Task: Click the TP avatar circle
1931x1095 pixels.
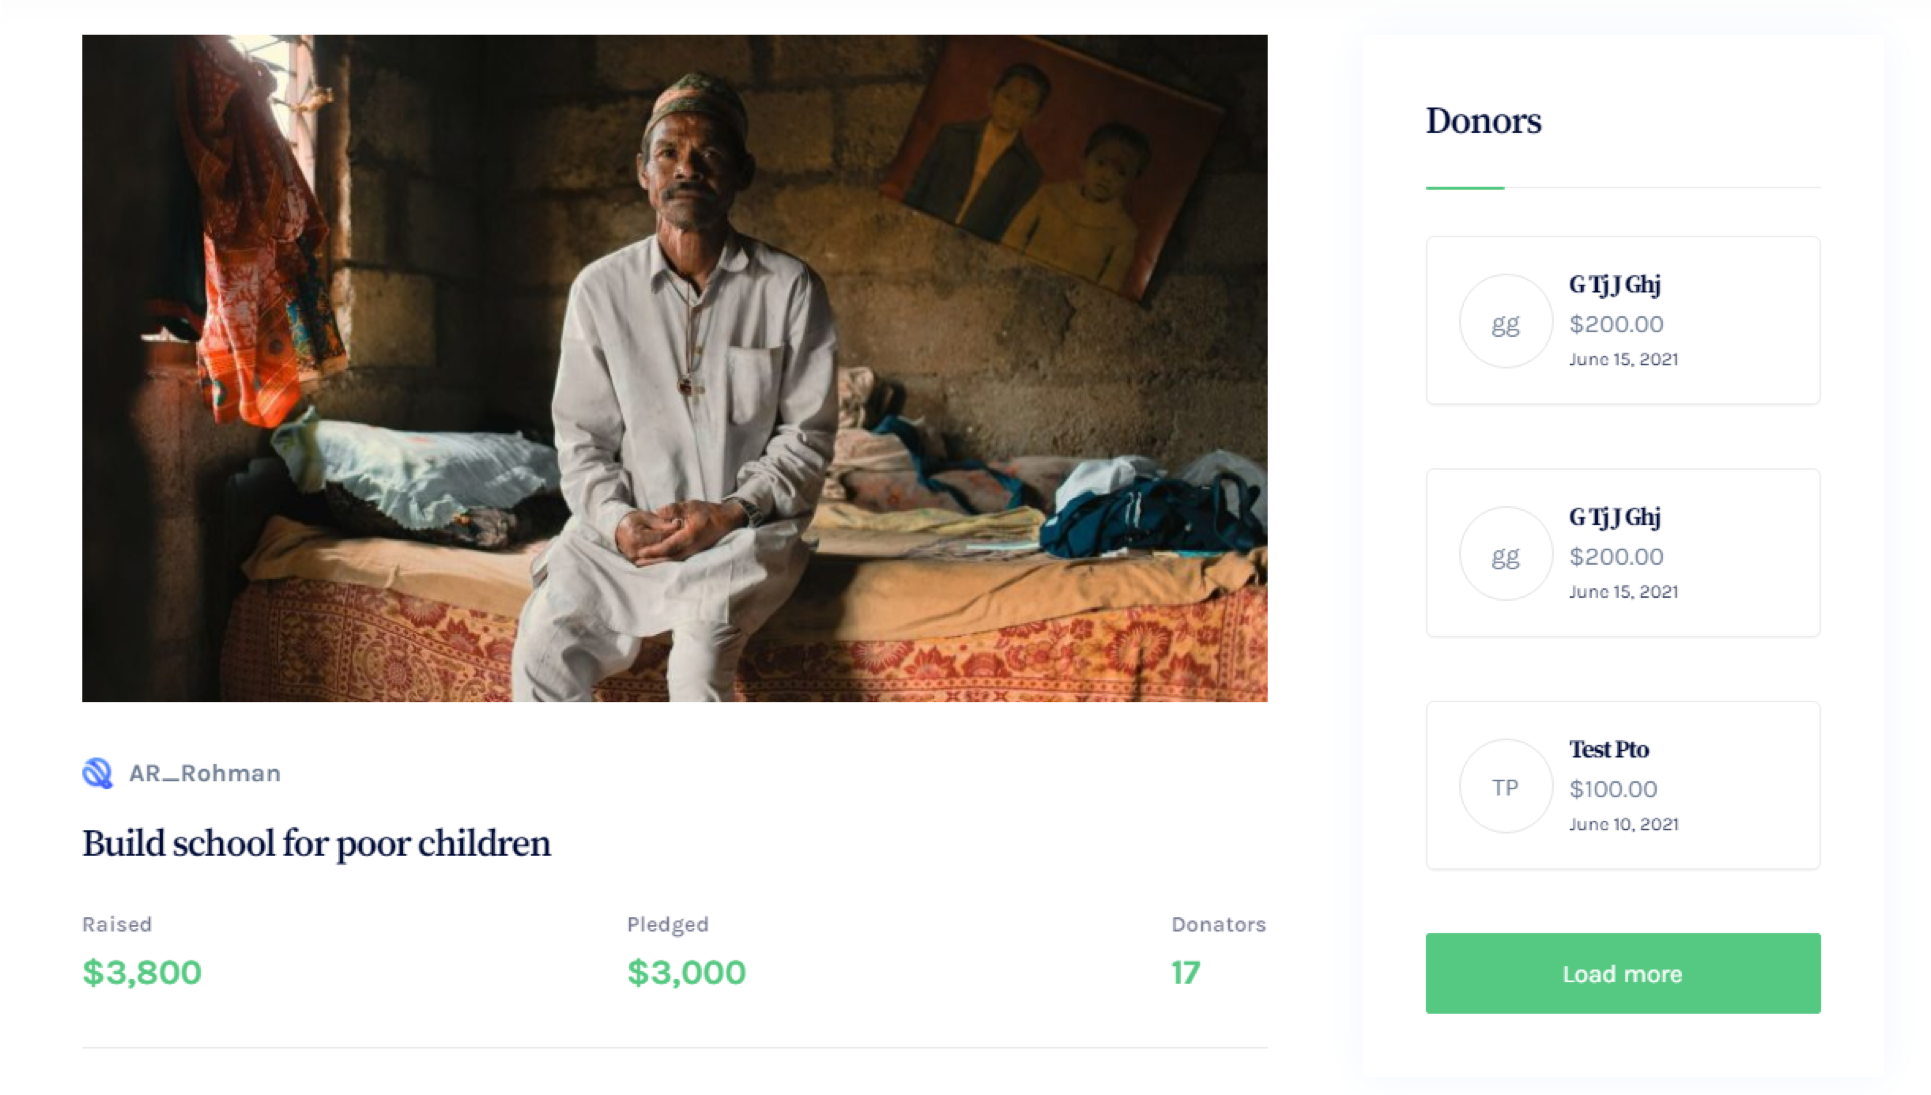Action: [1505, 787]
